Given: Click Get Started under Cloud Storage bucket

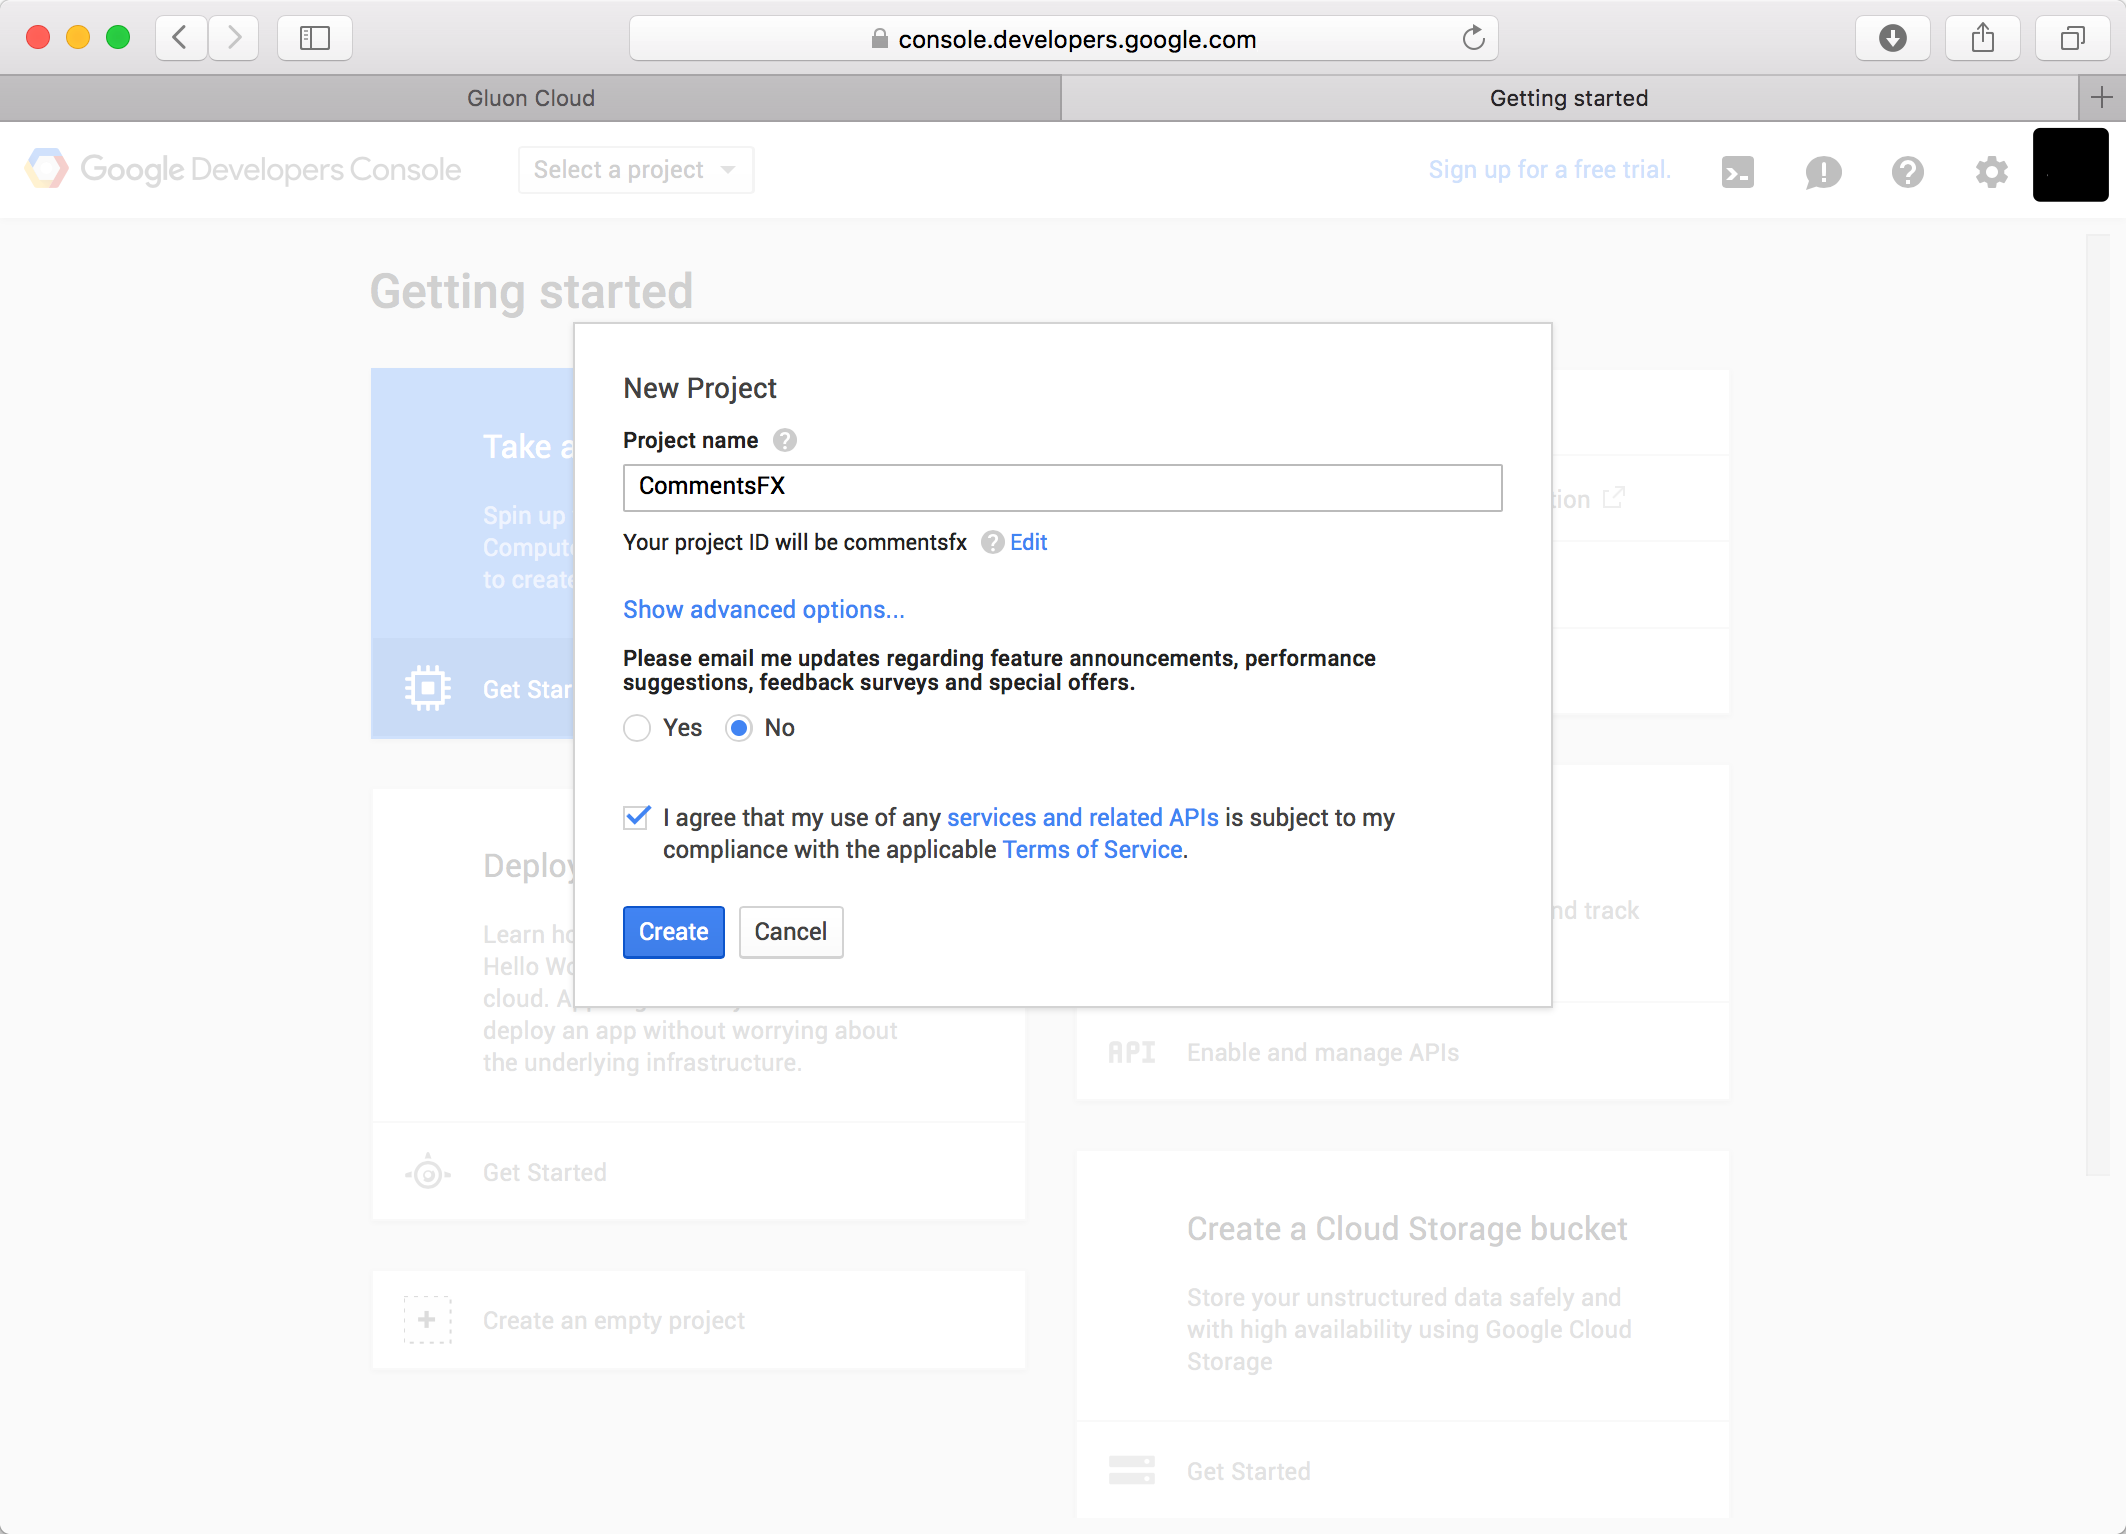Looking at the screenshot, I should point(1249,1471).
